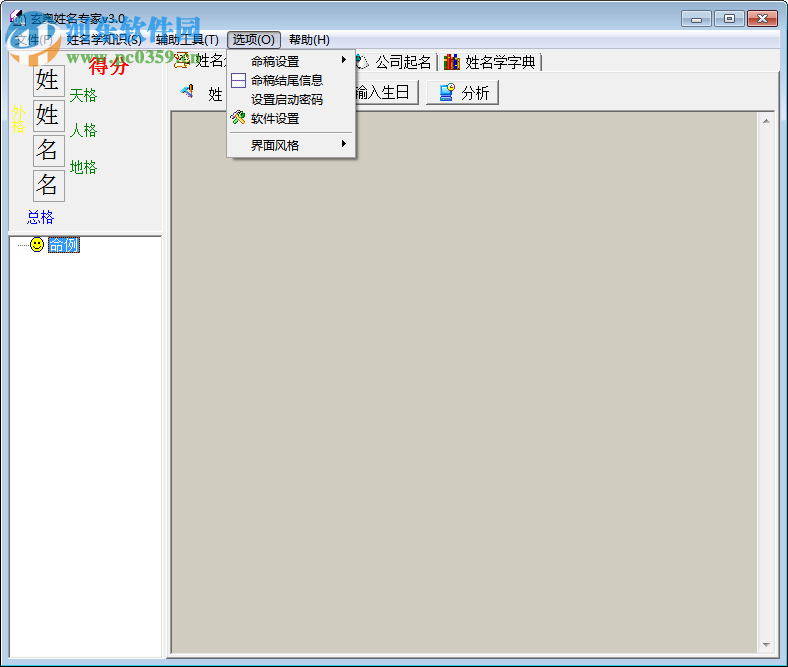Maximize the 玄奥姓名专家 window
This screenshot has width=788, height=667.
(x=729, y=19)
